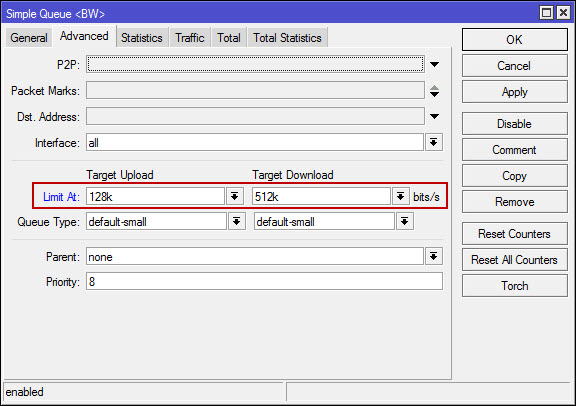Launch Torch for this queue
This screenshot has height=406, width=576.
pos(514,286)
